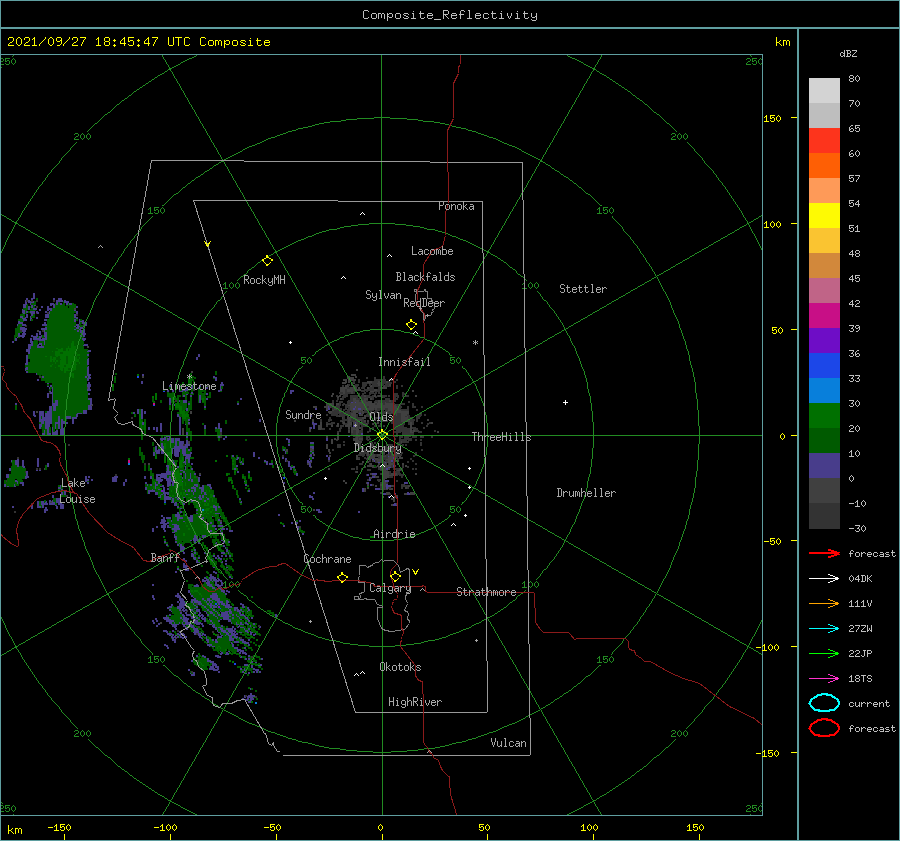Select the magenta 42-39 dBZ swatch
Viewport: 900px width, 841px height.
[x=824, y=316]
